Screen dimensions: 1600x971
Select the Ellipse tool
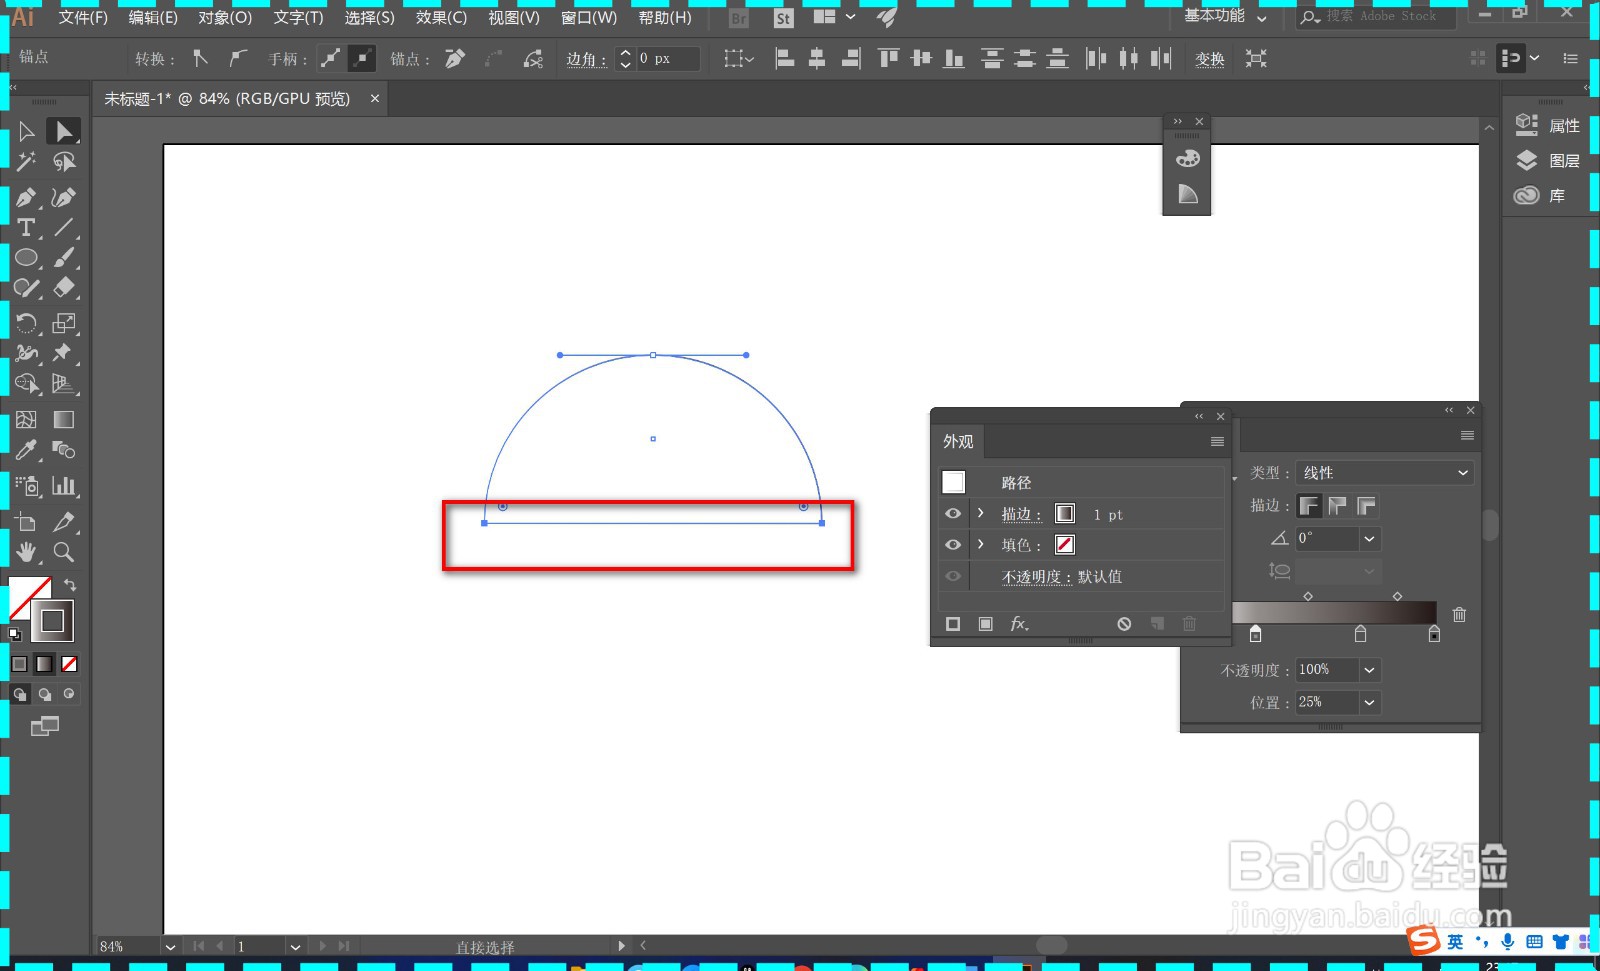tap(27, 257)
